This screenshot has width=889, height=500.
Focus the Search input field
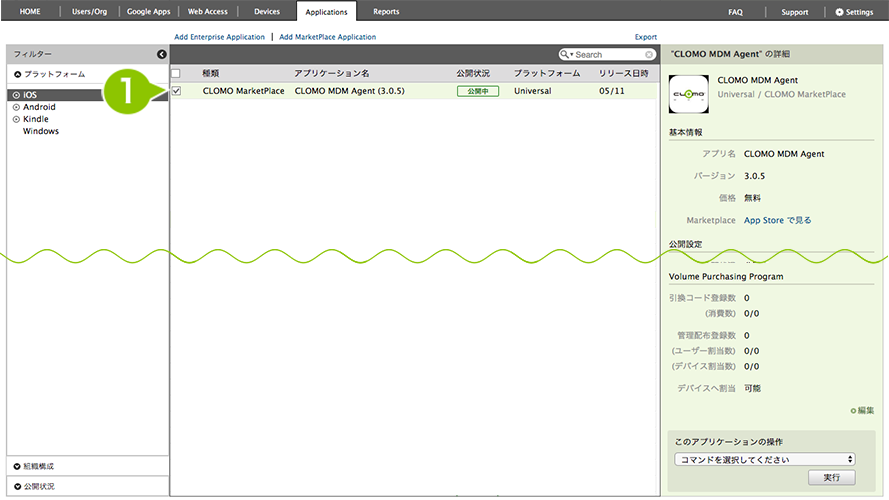(609, 54)
